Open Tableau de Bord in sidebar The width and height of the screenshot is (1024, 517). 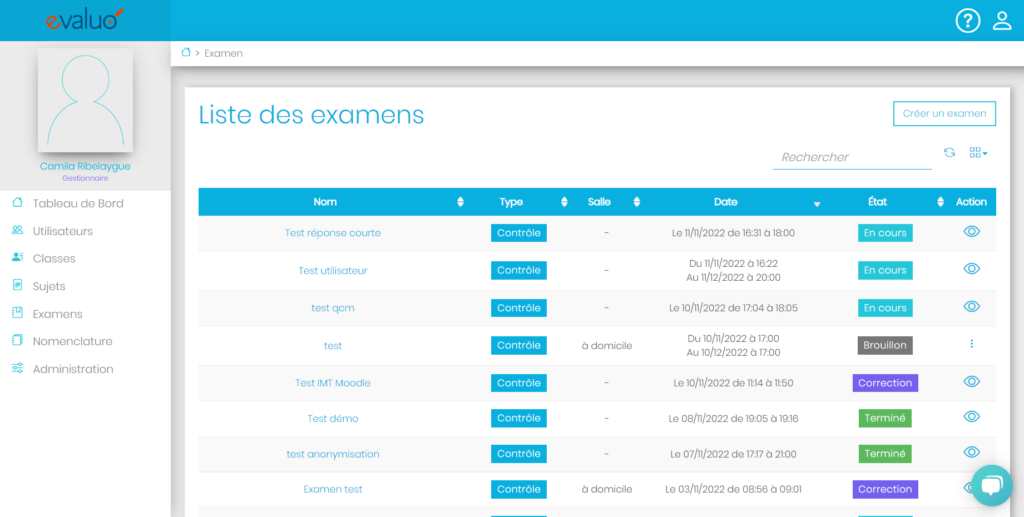pyautogui.click(x=78, y=203)
